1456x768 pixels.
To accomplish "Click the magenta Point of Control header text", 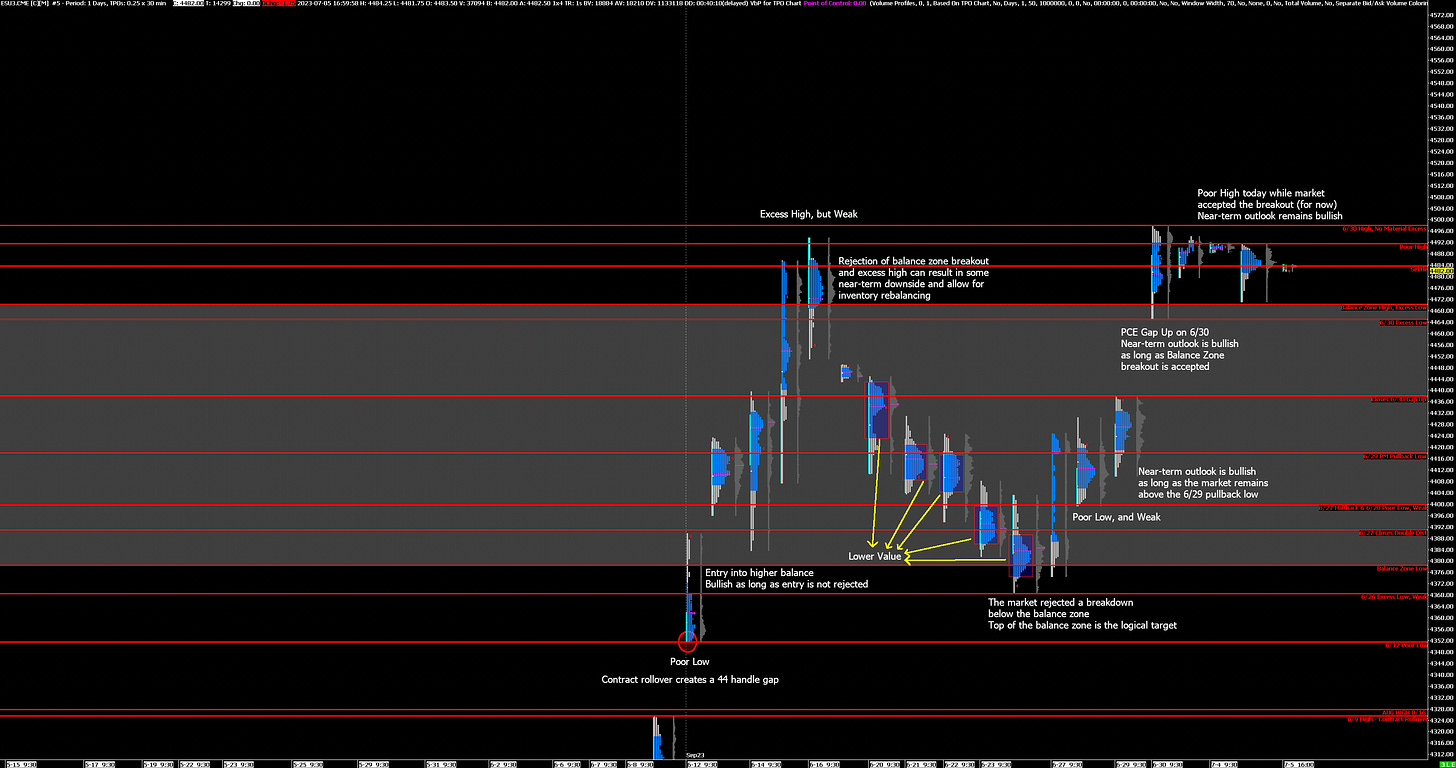I will coord(834,4).
